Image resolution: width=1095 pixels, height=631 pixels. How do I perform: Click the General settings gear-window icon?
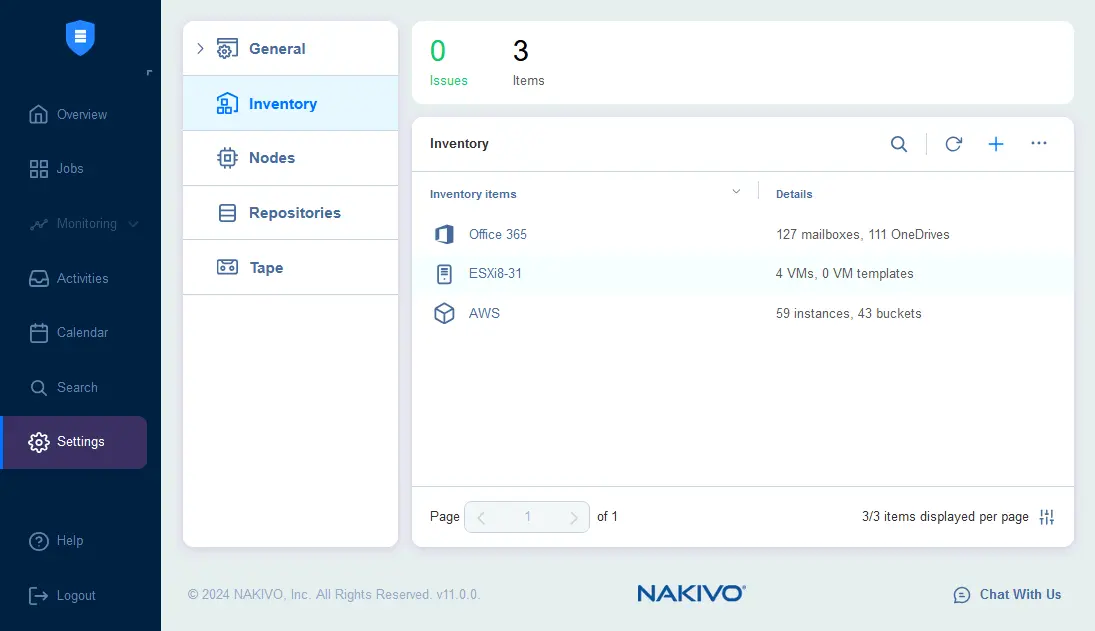[x=227, y=49]
